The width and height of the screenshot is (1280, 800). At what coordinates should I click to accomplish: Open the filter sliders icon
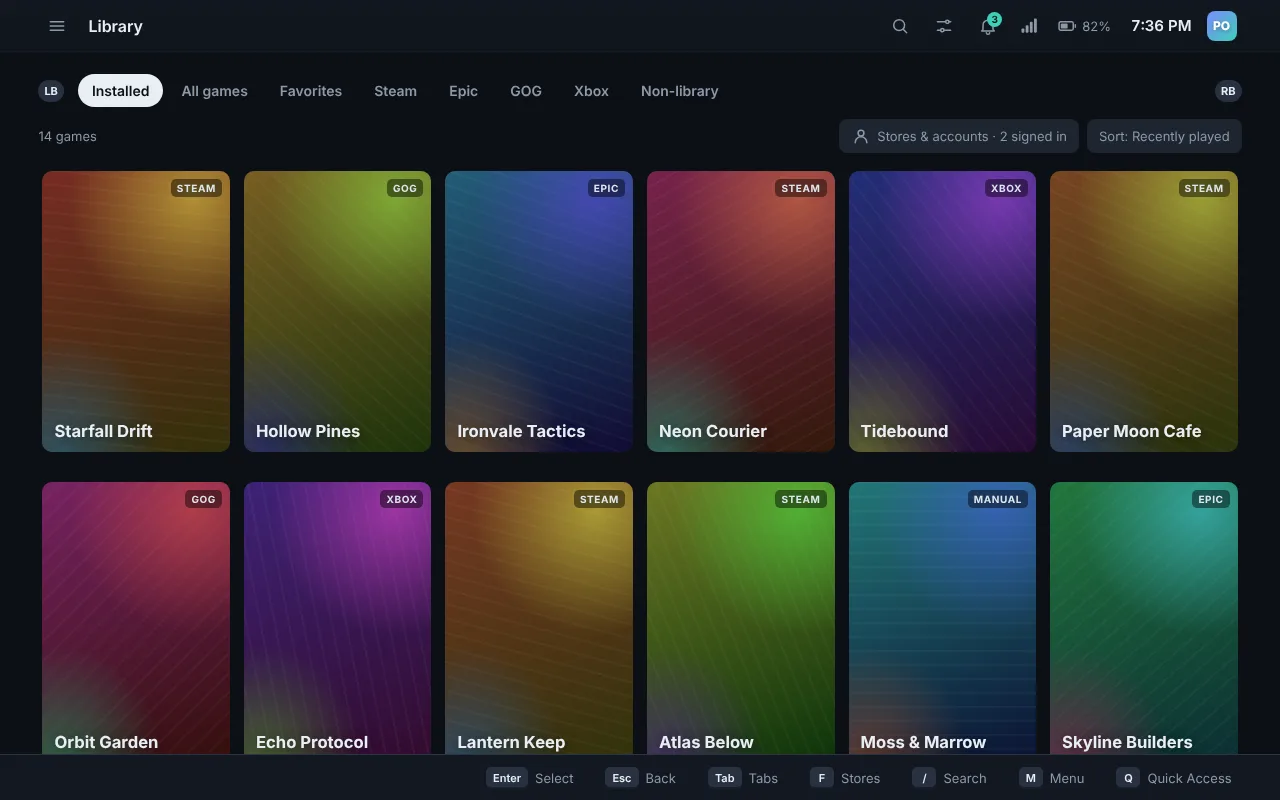click(x=944, y=26)
